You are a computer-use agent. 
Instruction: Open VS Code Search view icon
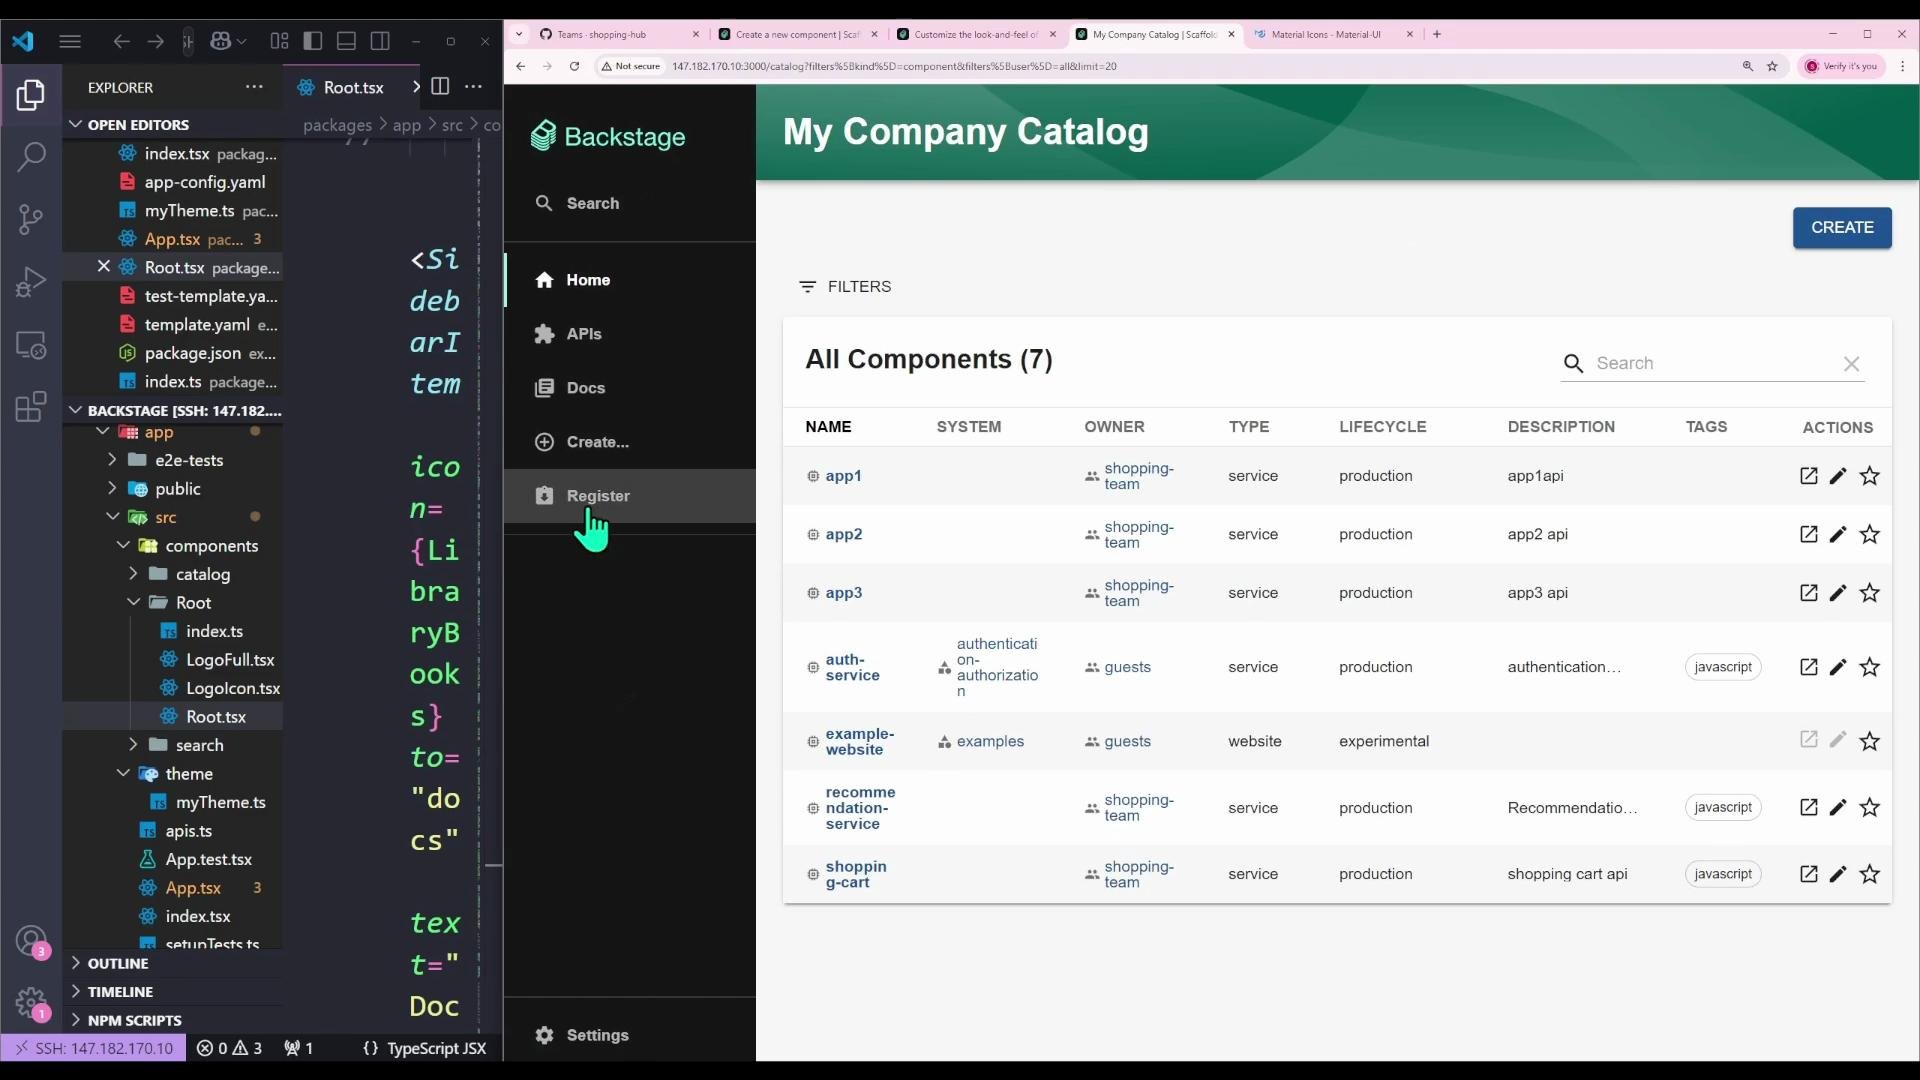click(x=30, y=157)
